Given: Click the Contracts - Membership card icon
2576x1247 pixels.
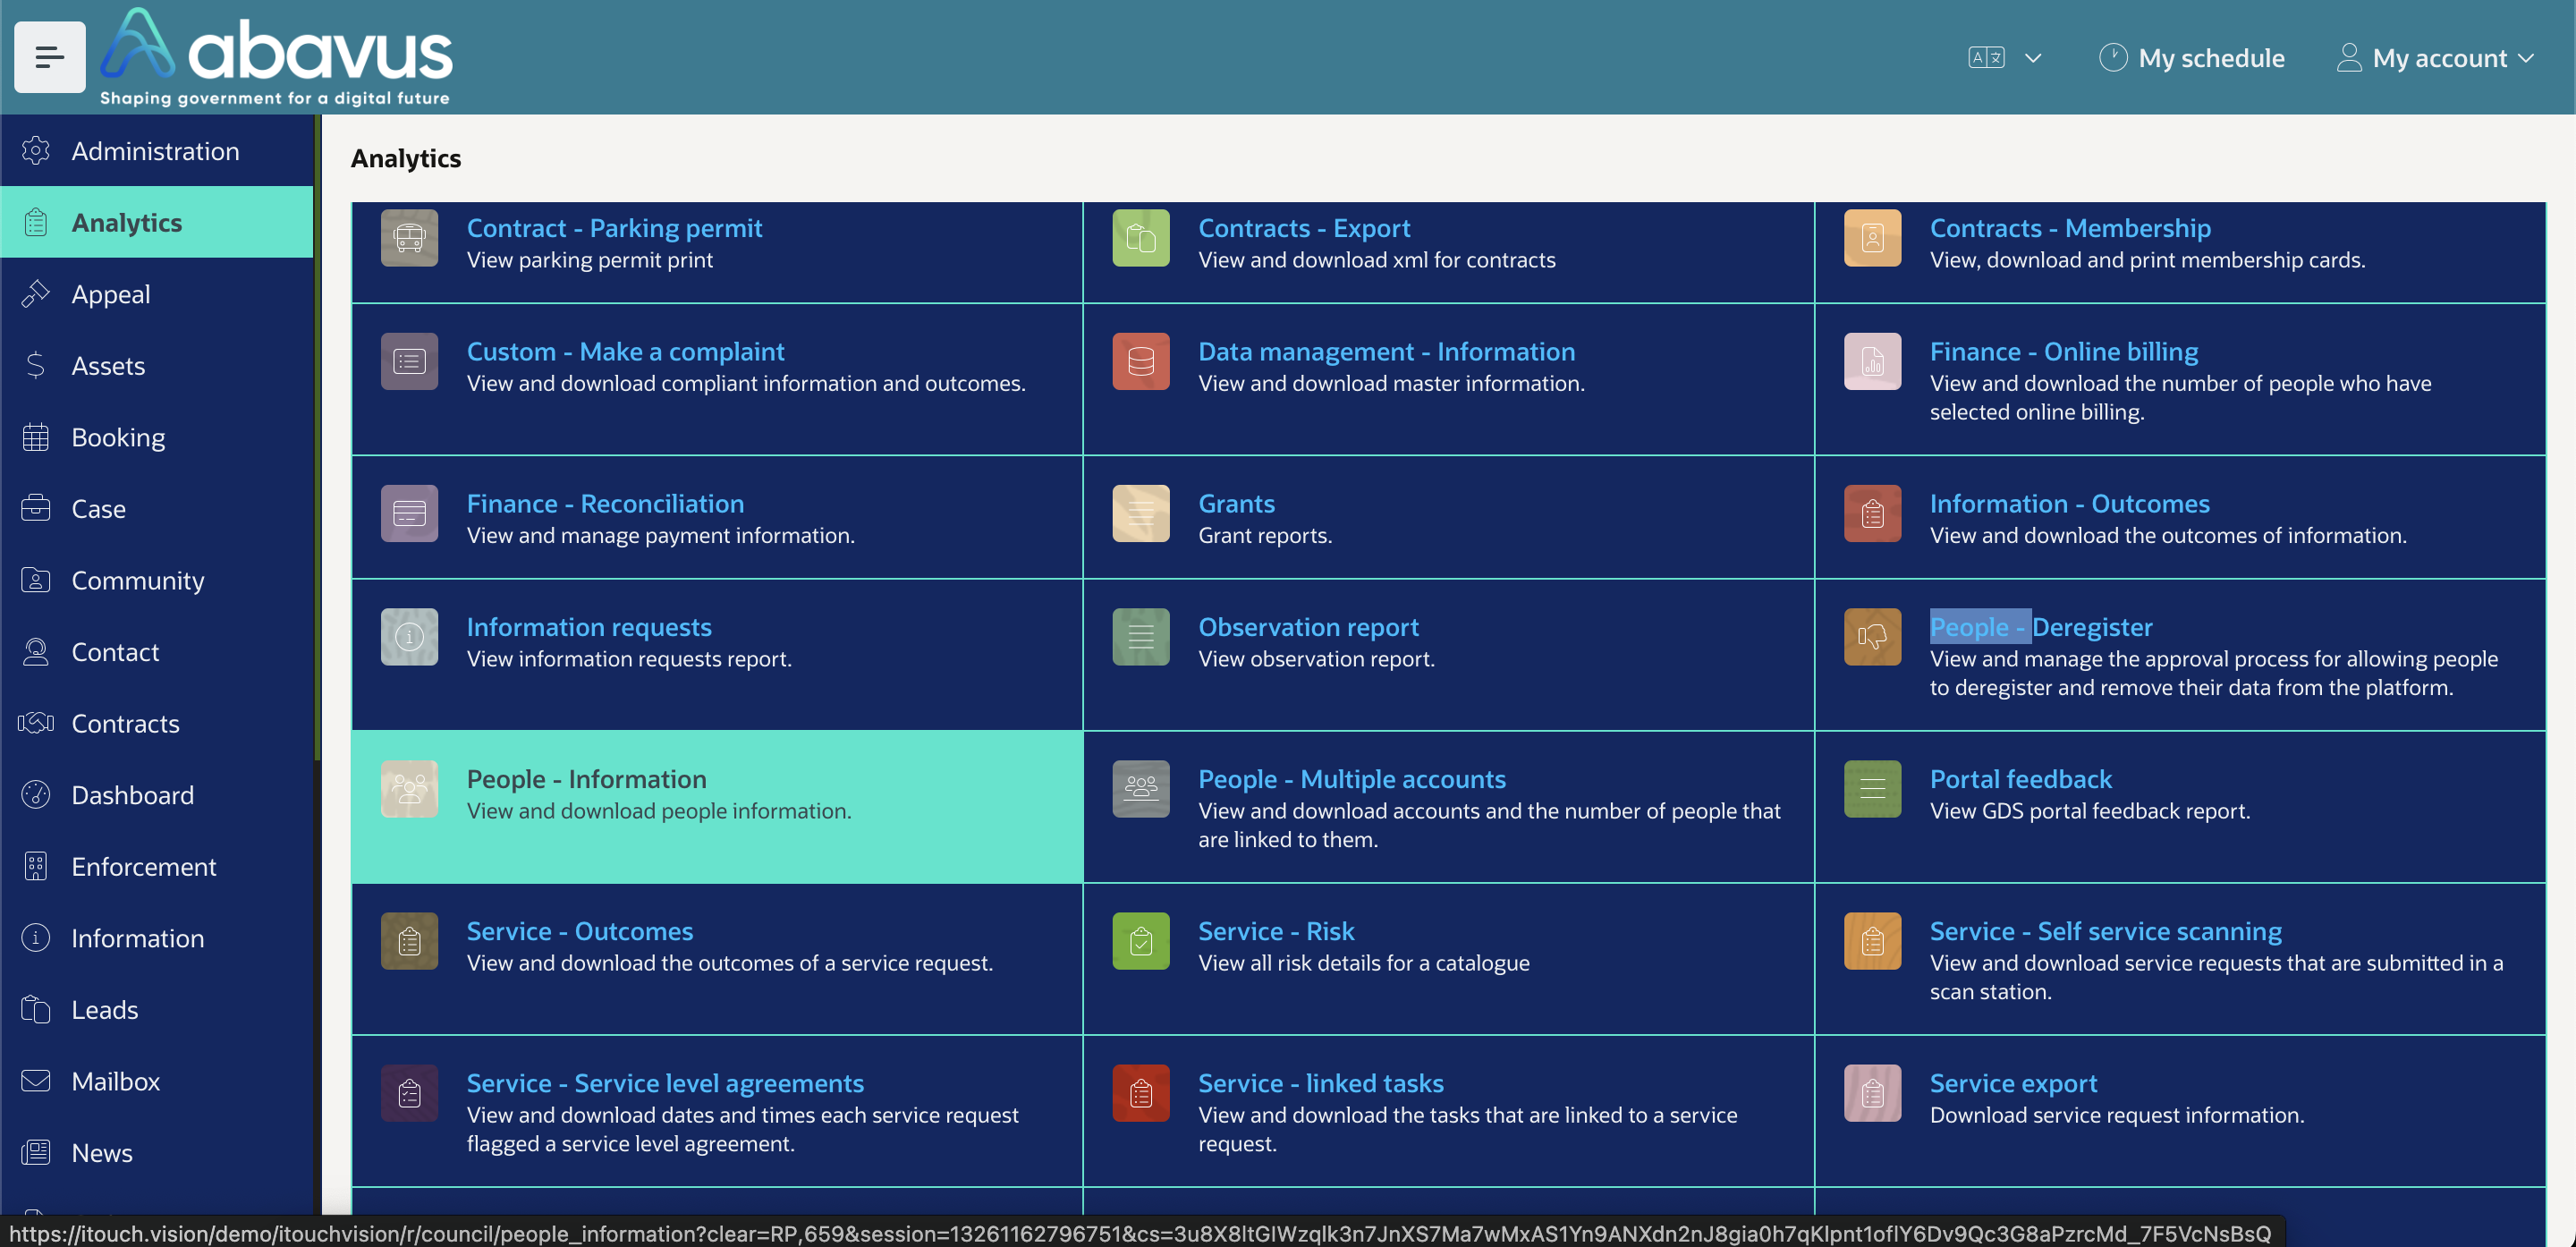Looking at the screenshot, I should pos(1873,238).
